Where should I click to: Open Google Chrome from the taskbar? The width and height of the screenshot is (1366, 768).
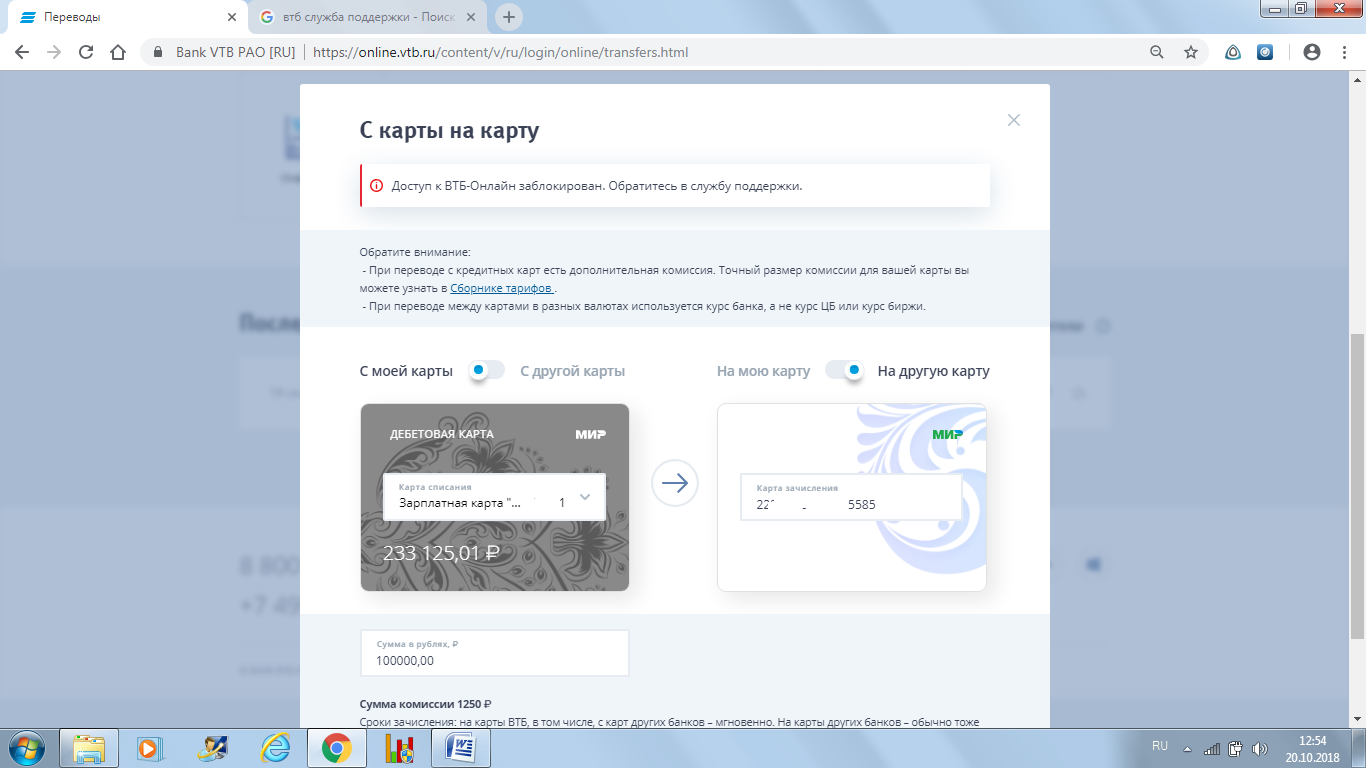(x=336, y=748)
